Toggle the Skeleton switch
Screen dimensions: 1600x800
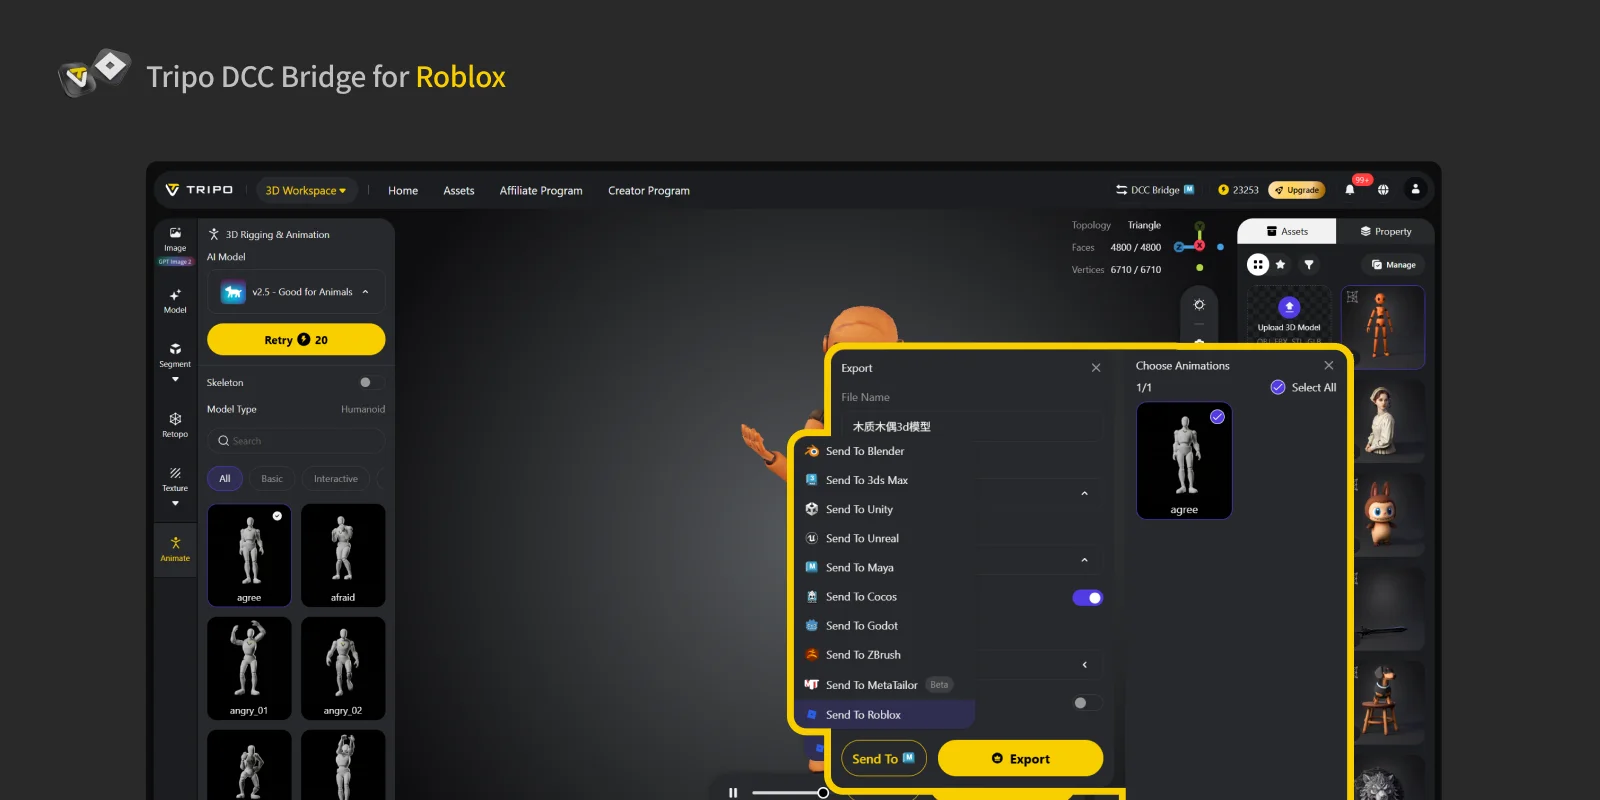point(371,382)
